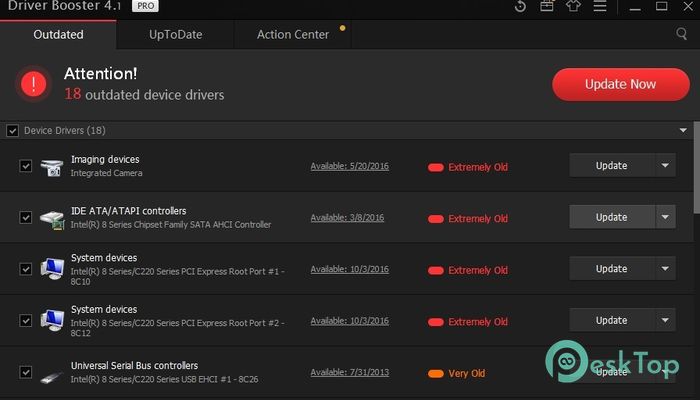Click the Extremely Old status for Root Port #1
The height and width of the screenshot is (400, 700).
tap(467, 270)
